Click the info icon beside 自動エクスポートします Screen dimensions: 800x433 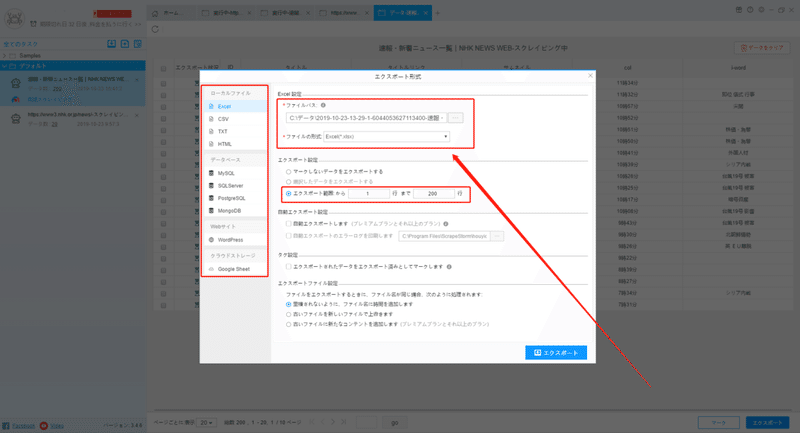pyautogui.click(x=446, y=224)
